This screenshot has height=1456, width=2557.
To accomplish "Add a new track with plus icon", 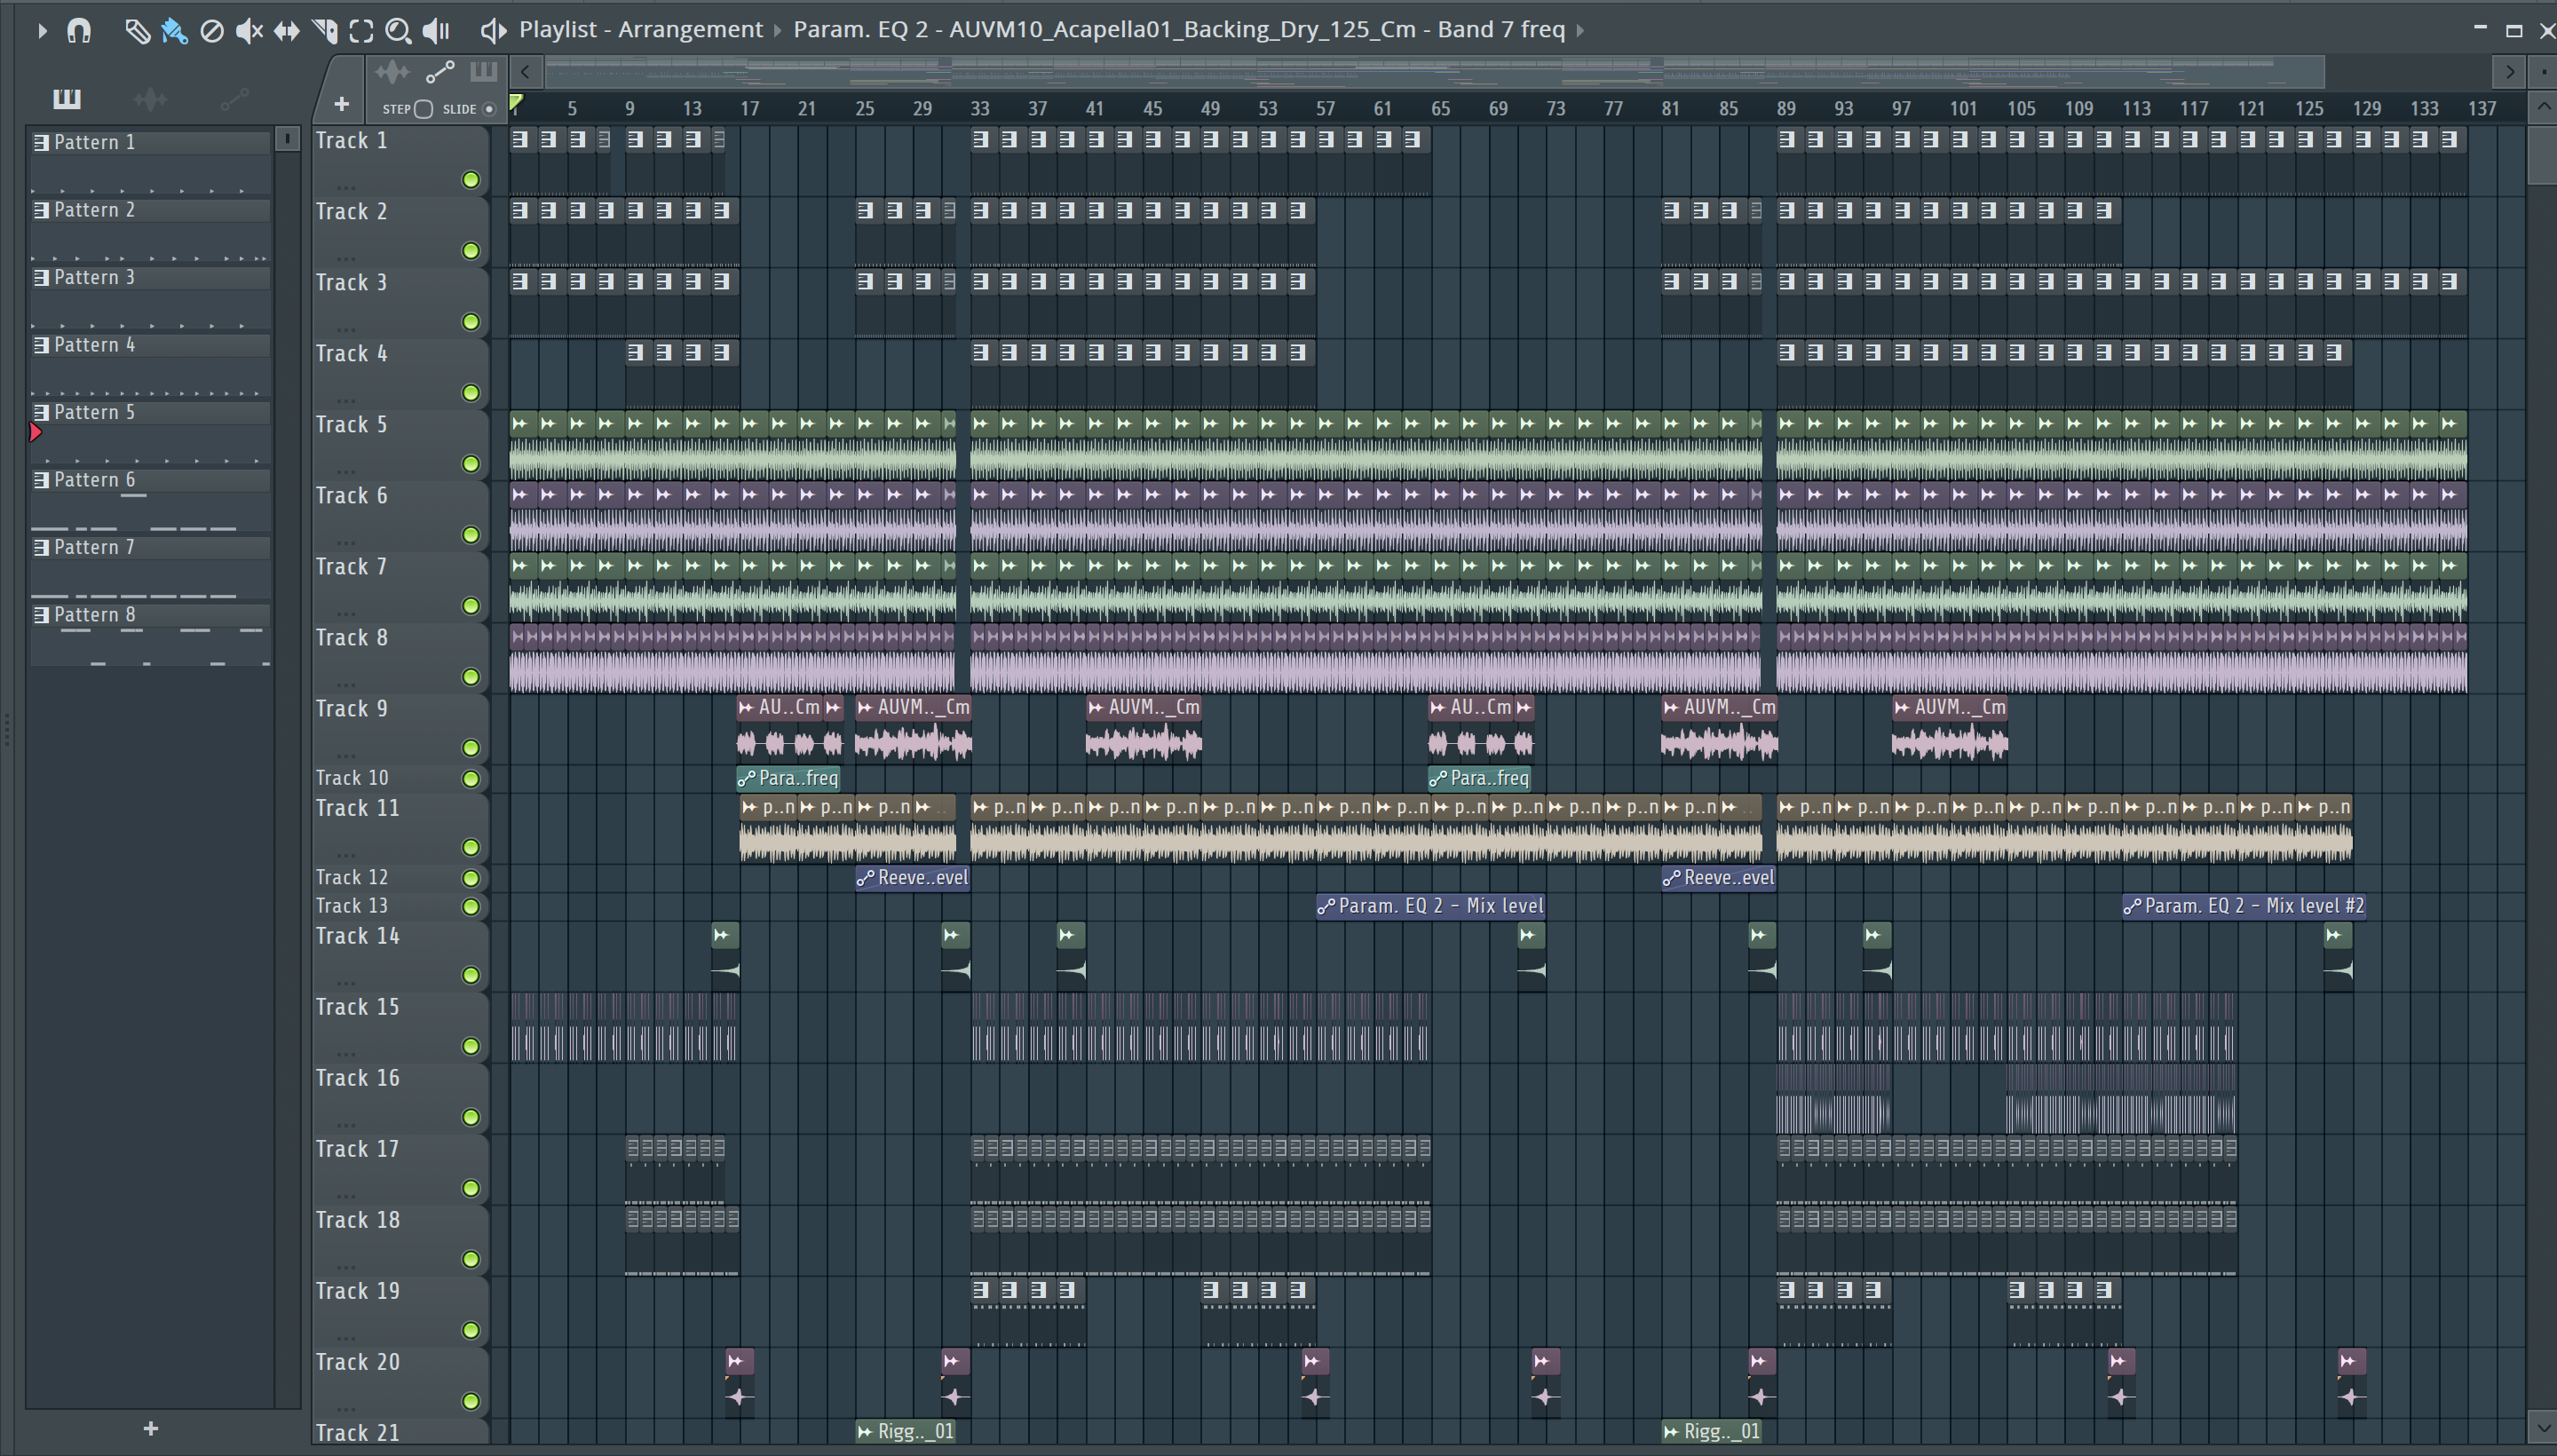I will pyautogui.click(x=341, y=104).
